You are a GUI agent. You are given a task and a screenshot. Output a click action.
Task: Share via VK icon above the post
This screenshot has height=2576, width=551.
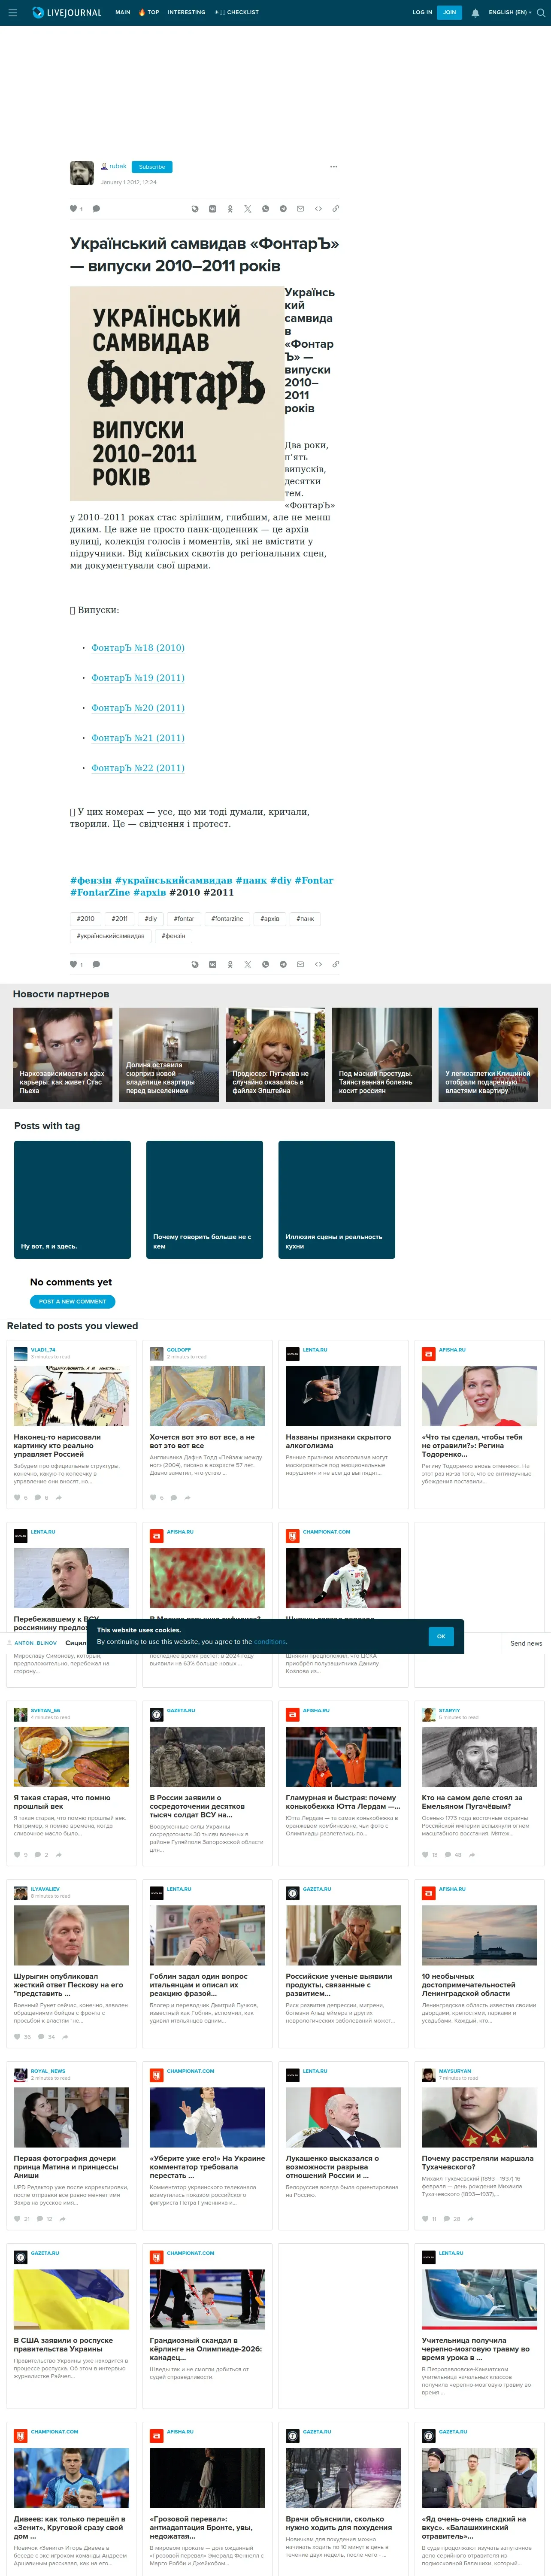point(212,209)
